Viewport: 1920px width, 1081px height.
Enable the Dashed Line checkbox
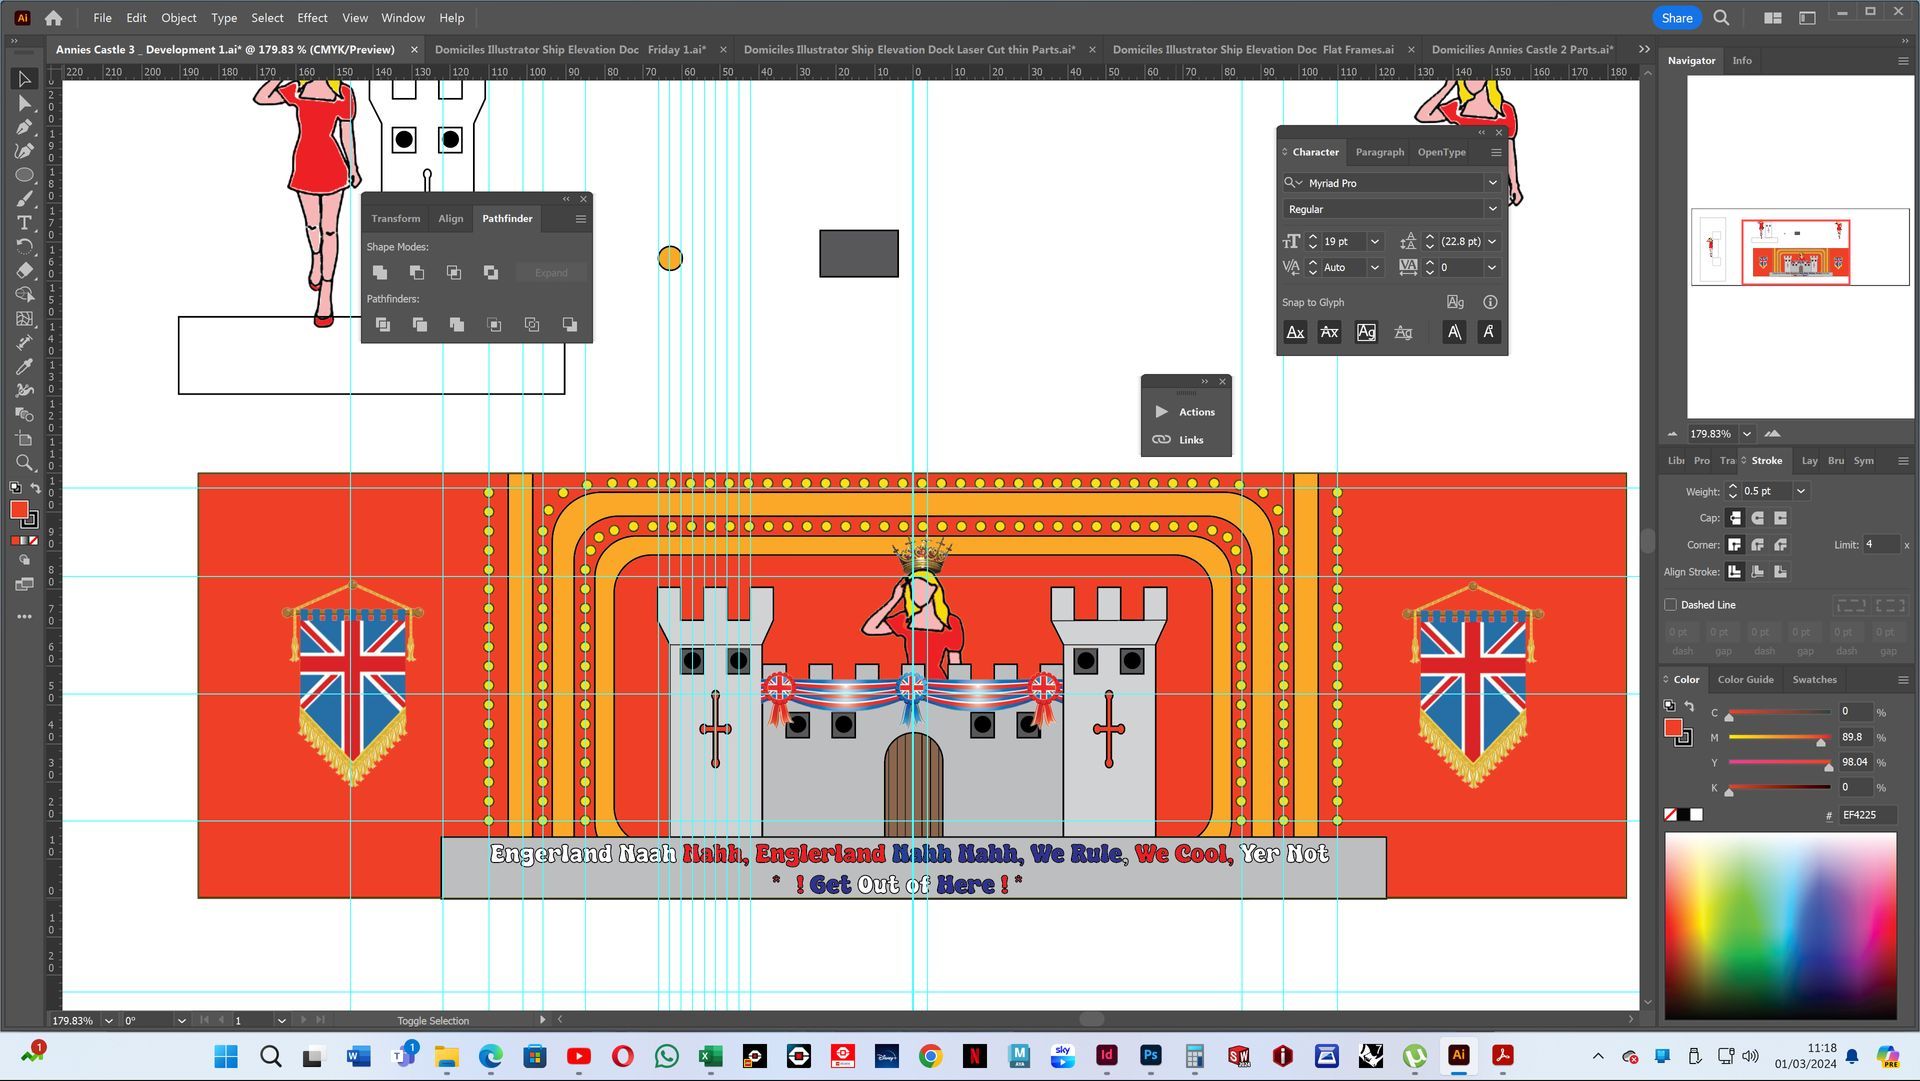tap(1670, 605)
